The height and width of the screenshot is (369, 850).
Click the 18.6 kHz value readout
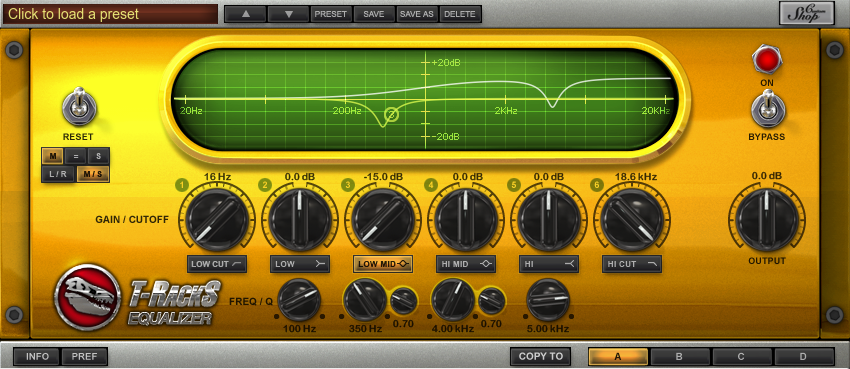tap(636, 177)
